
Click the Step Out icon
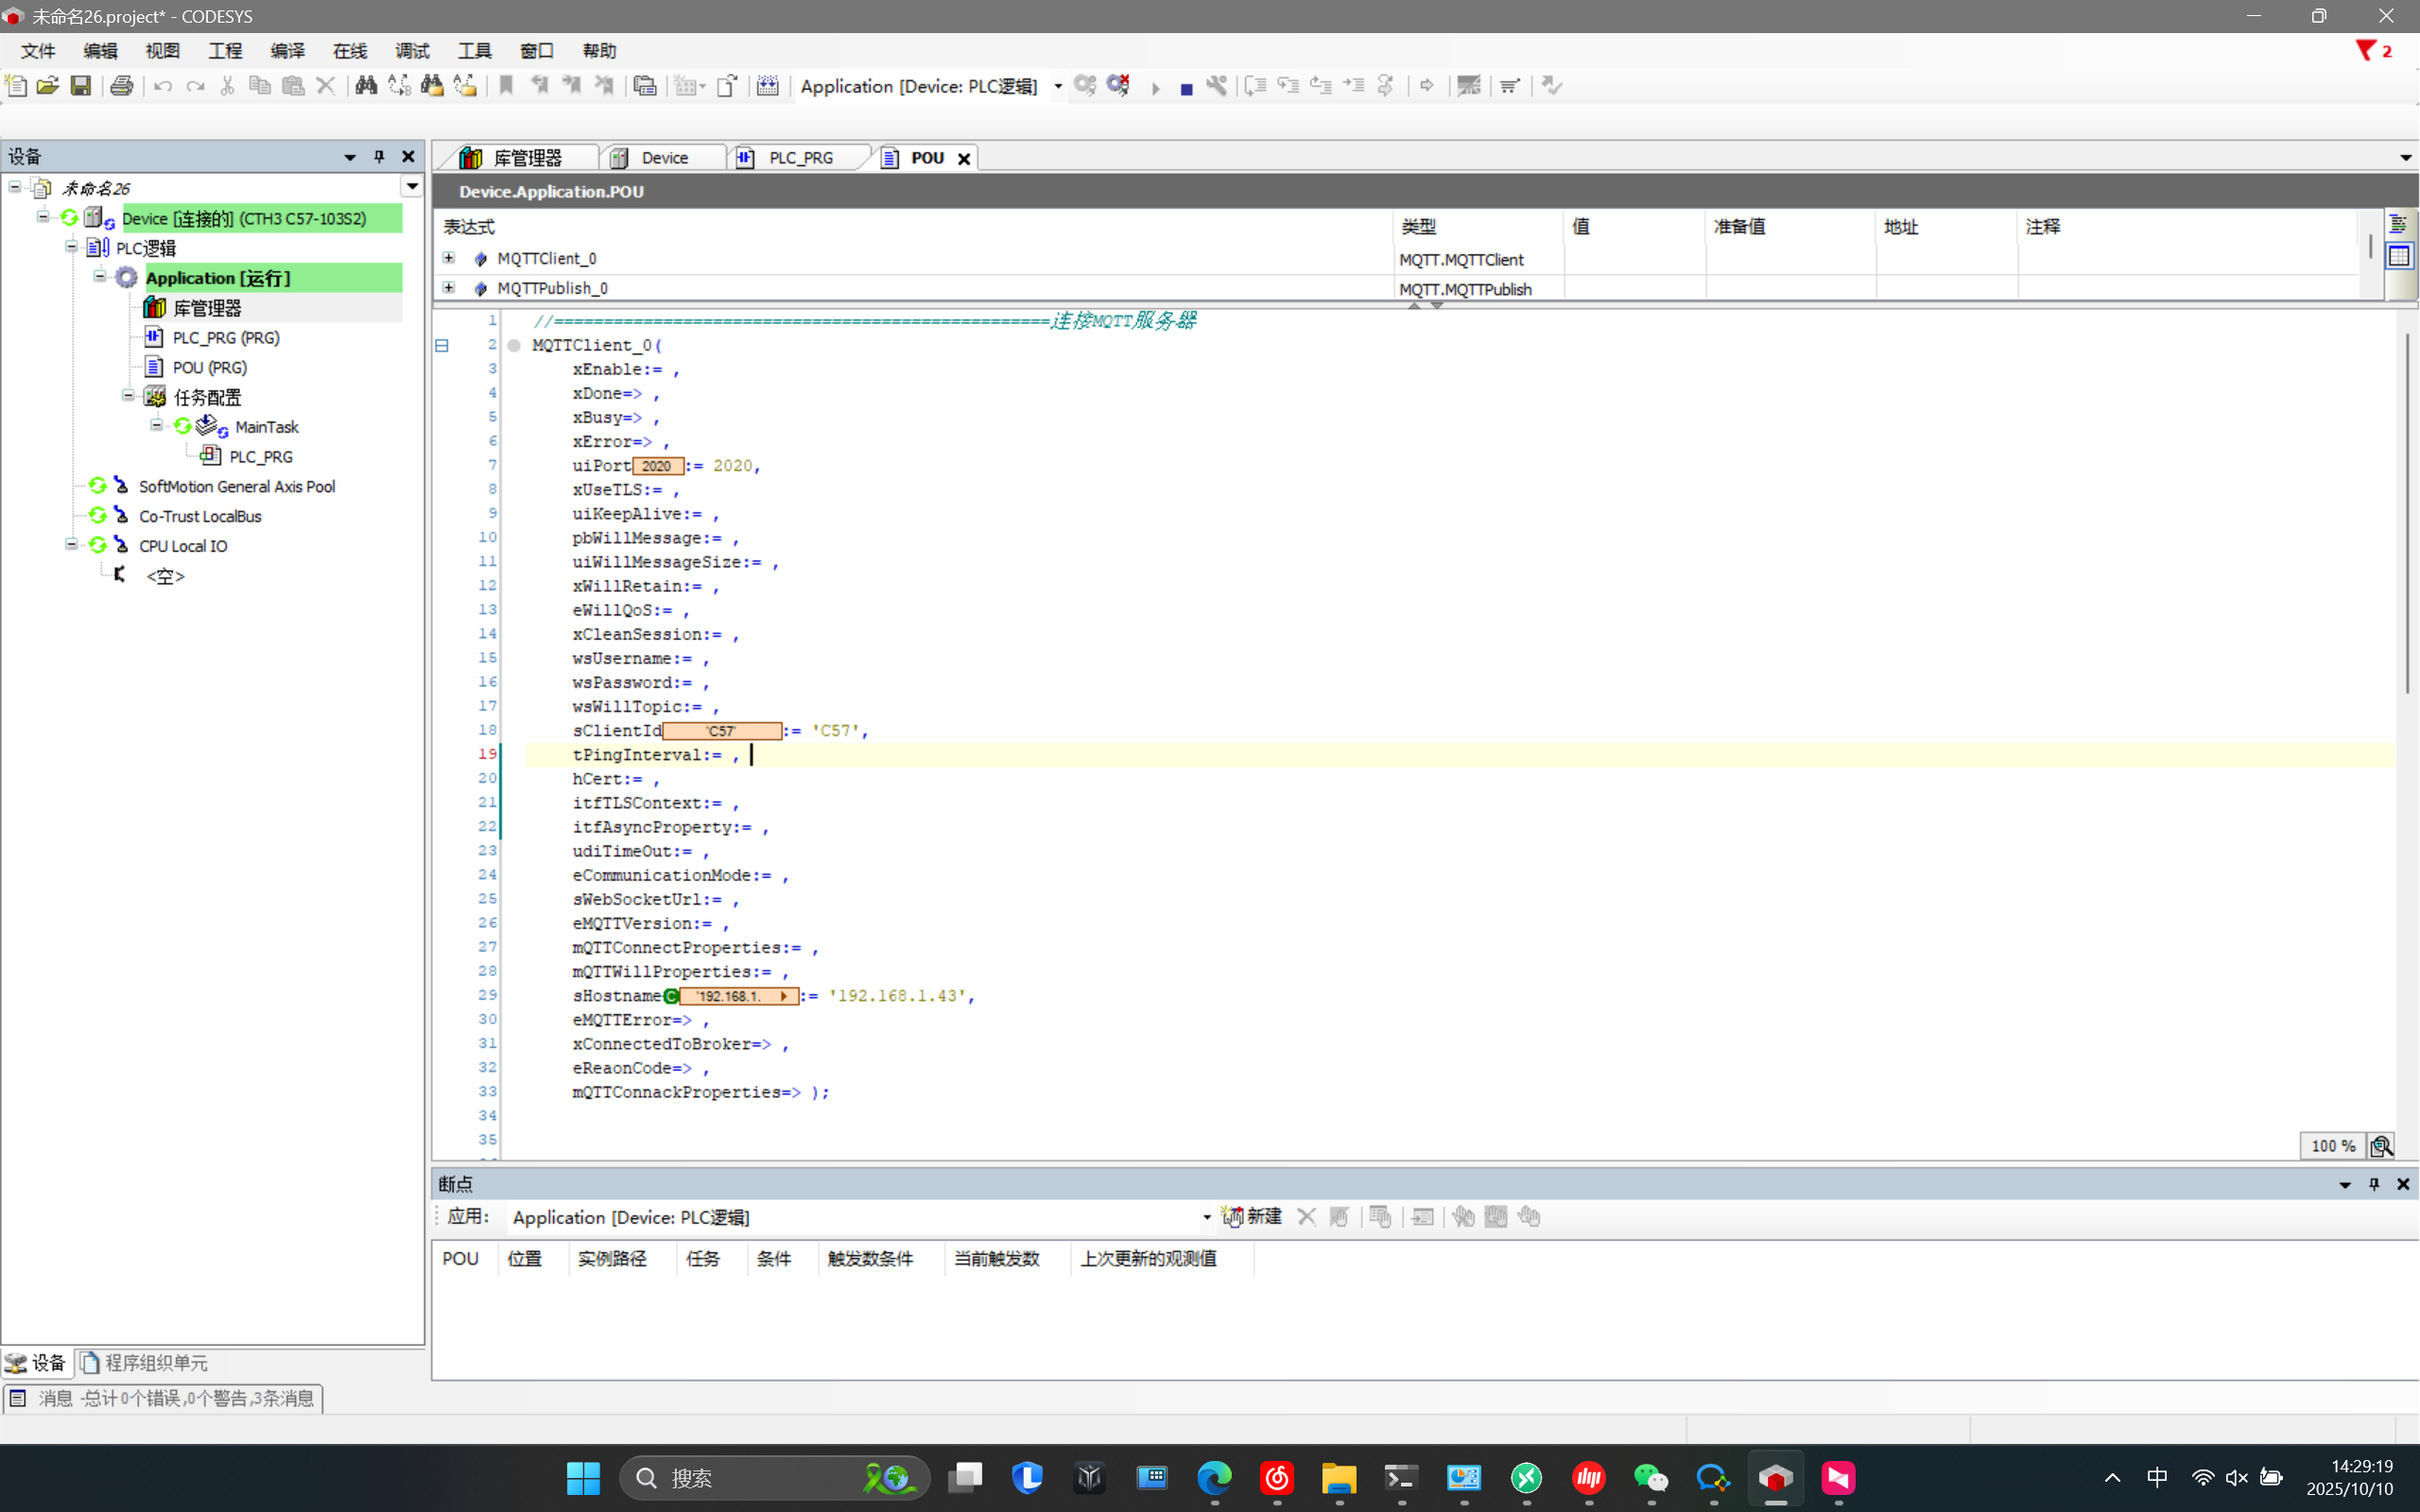point(1321,86)
